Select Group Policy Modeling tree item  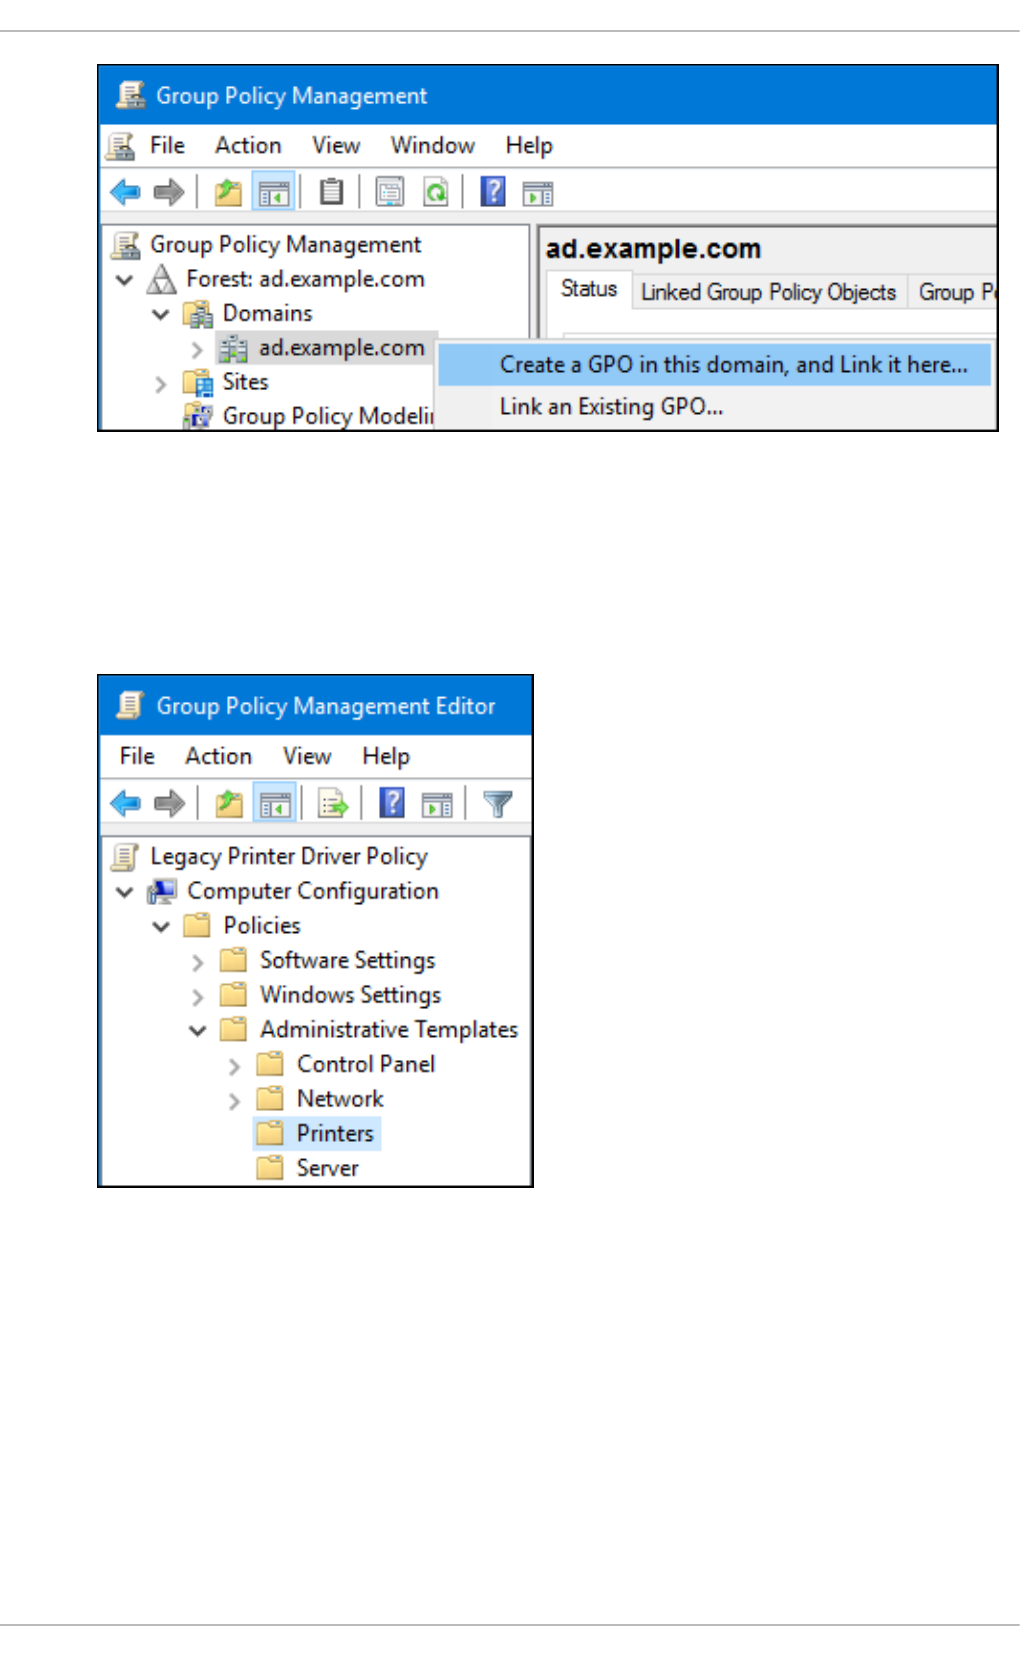click(x=327, y=416)
